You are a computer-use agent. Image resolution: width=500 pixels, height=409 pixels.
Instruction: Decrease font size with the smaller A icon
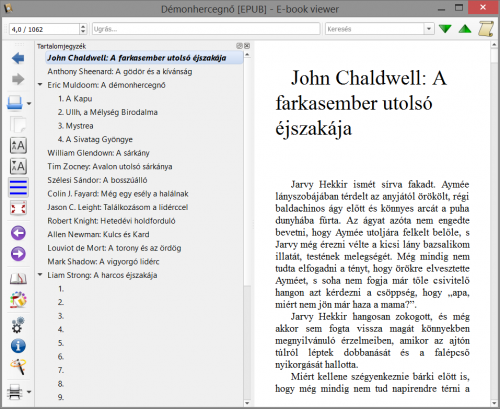coord(18,166)
